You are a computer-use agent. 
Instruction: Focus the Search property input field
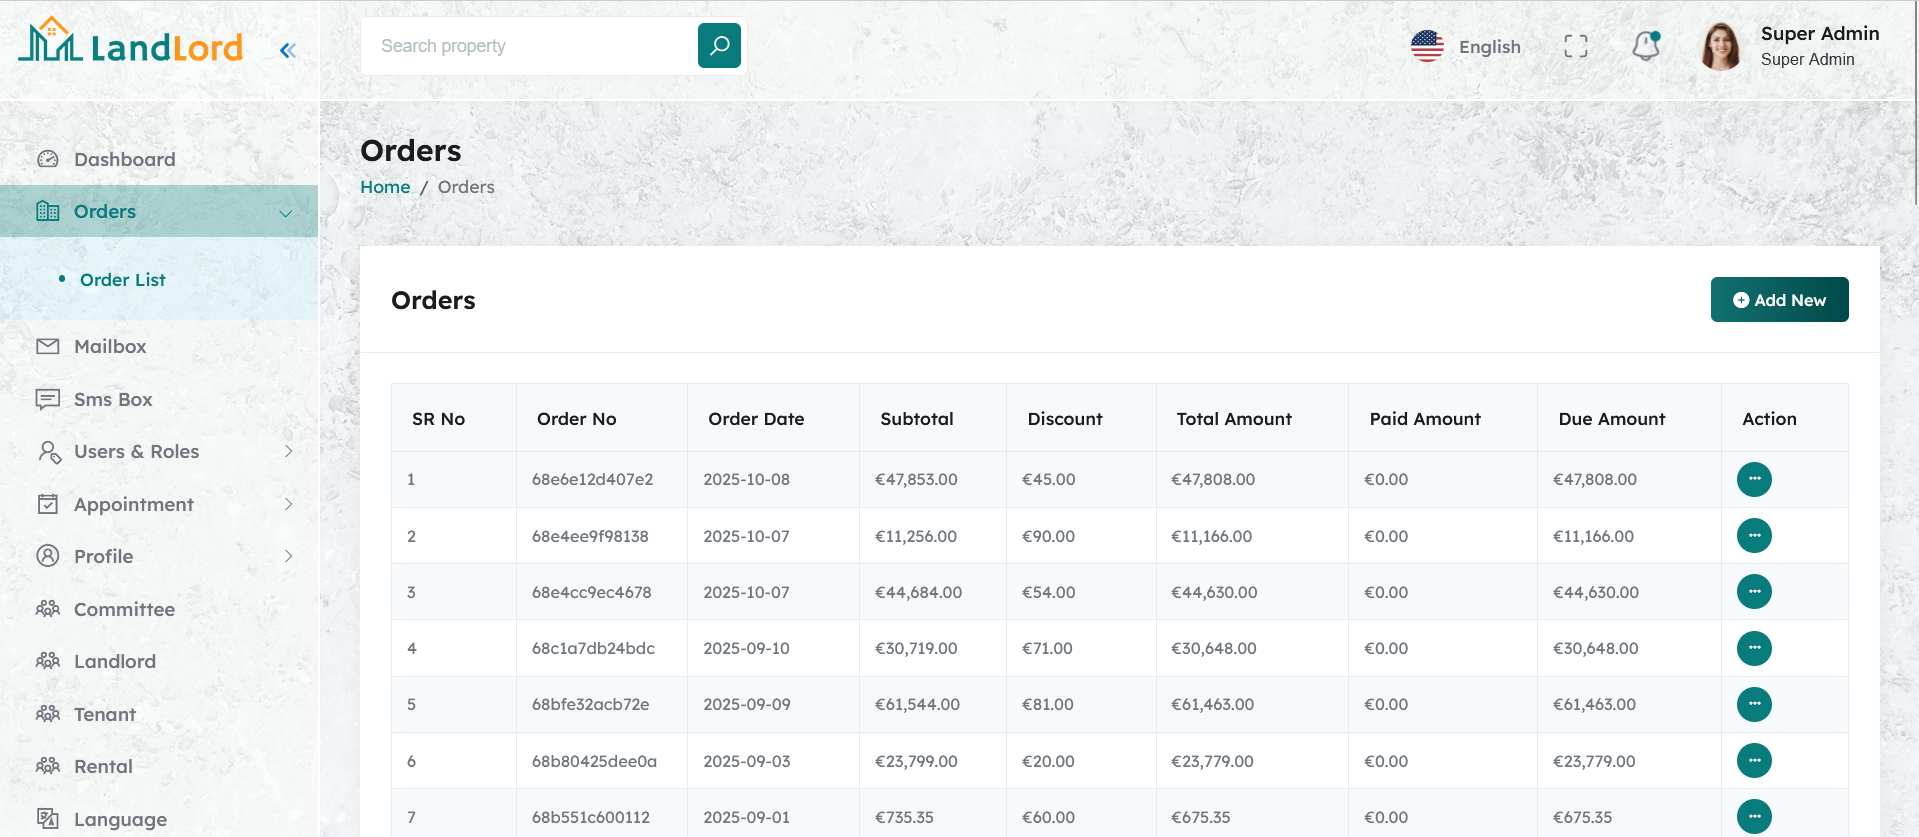[530, 46]
